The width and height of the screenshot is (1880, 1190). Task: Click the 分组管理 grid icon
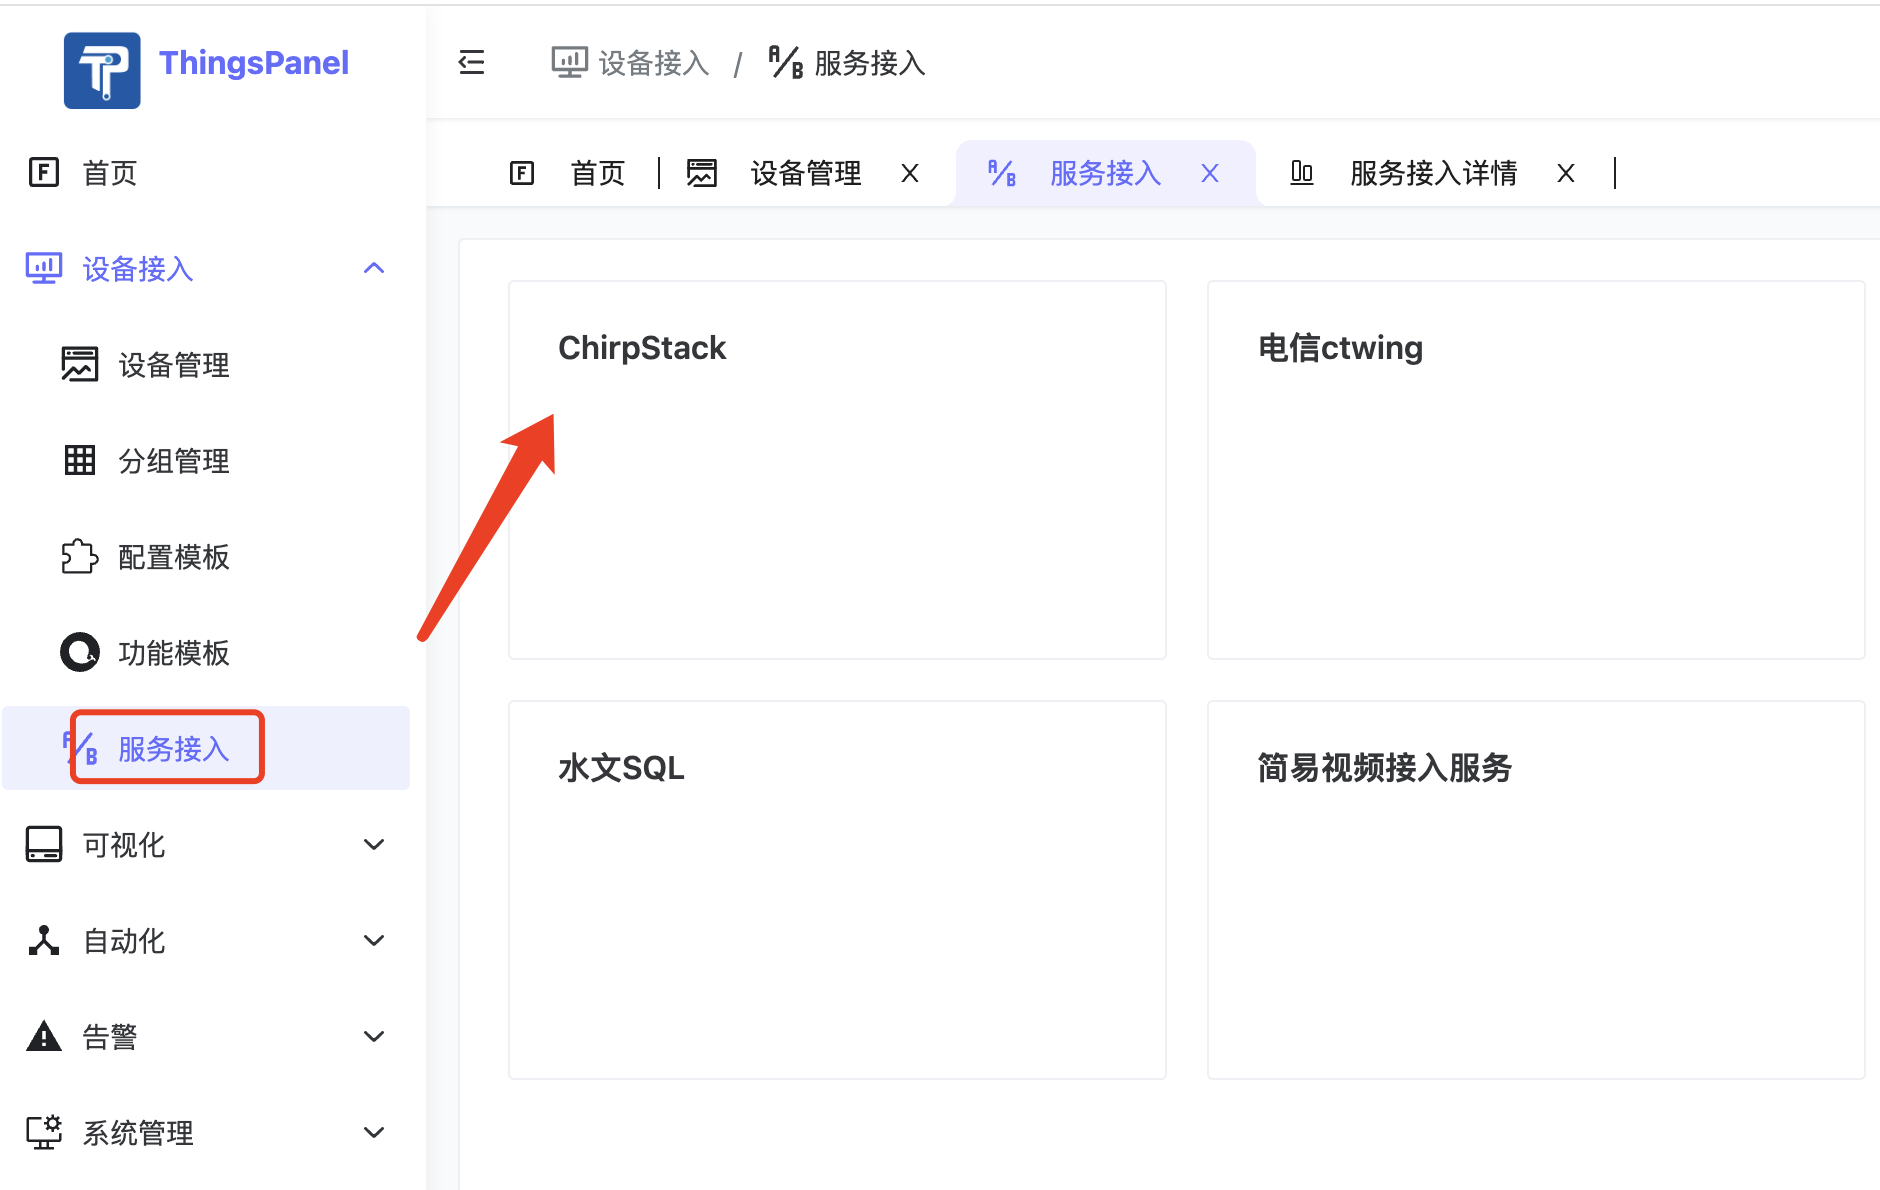[x=79, y=460]
